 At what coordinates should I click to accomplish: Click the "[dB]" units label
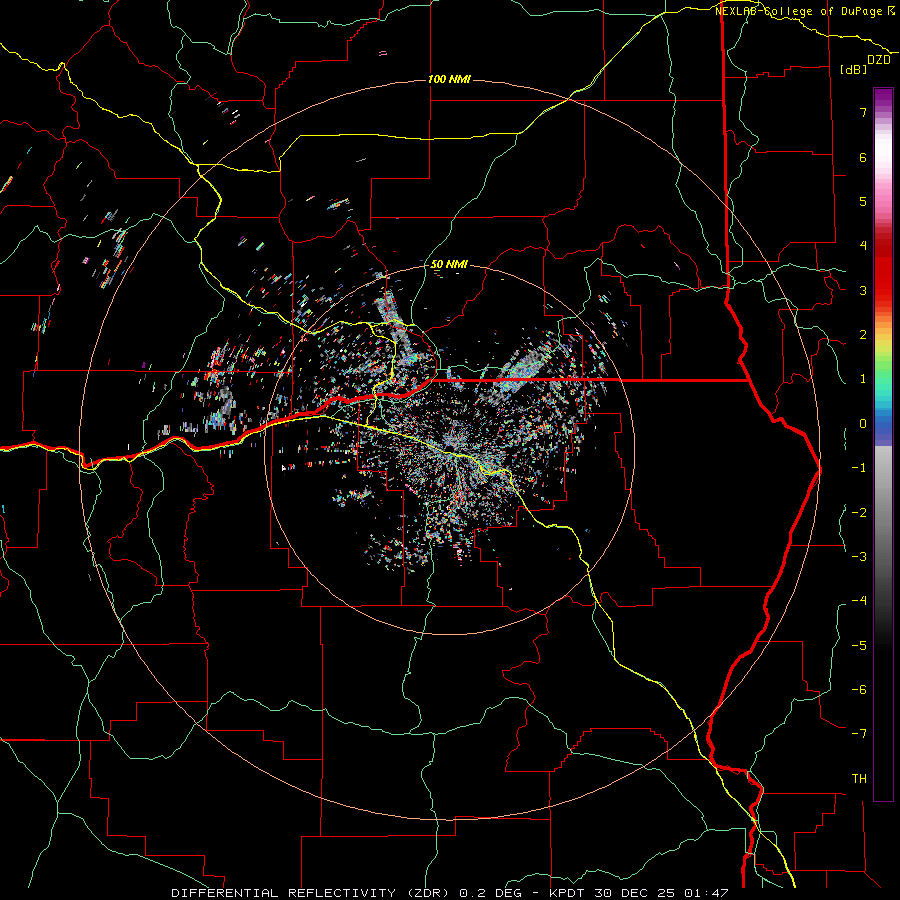(x=853, y=69)
